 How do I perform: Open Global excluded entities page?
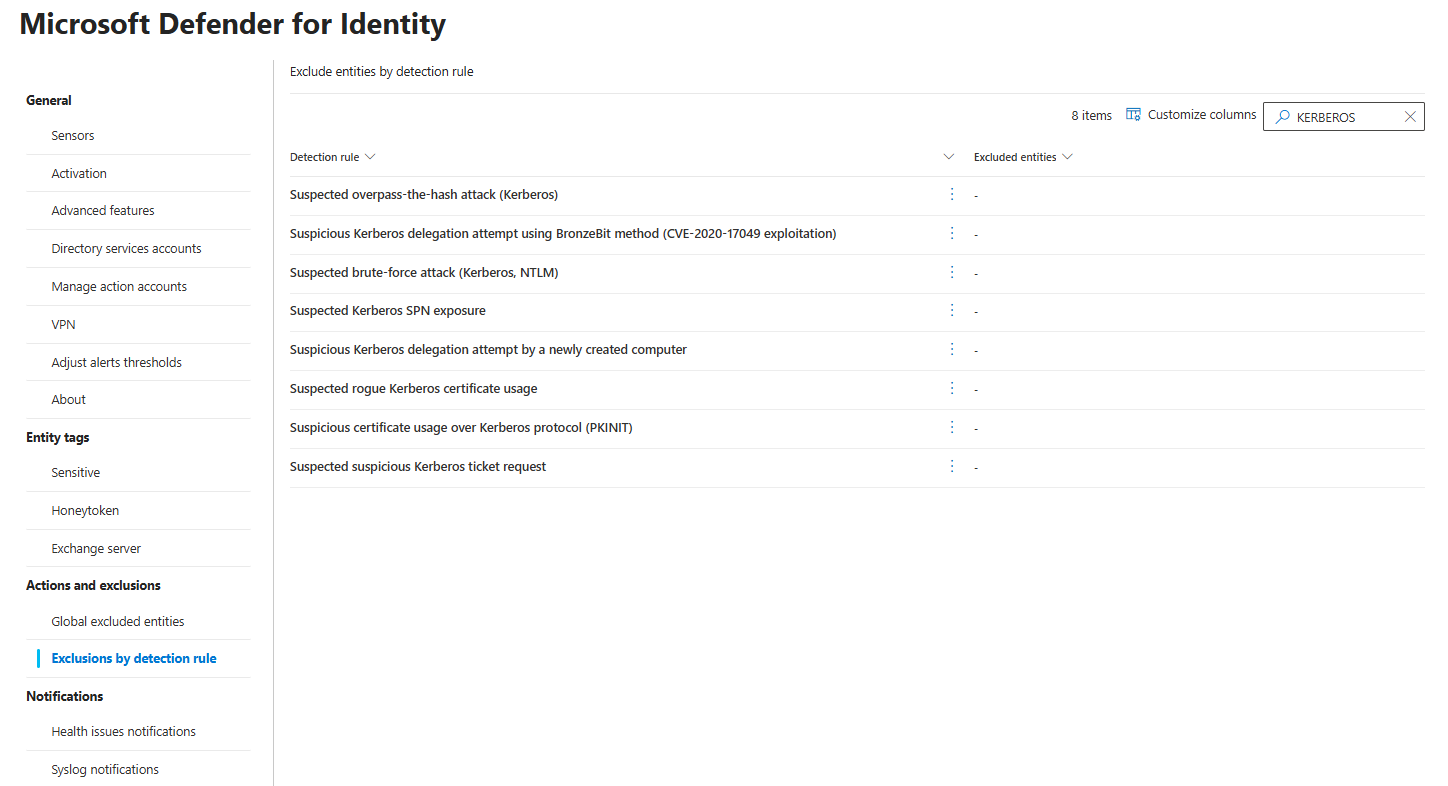118,622
